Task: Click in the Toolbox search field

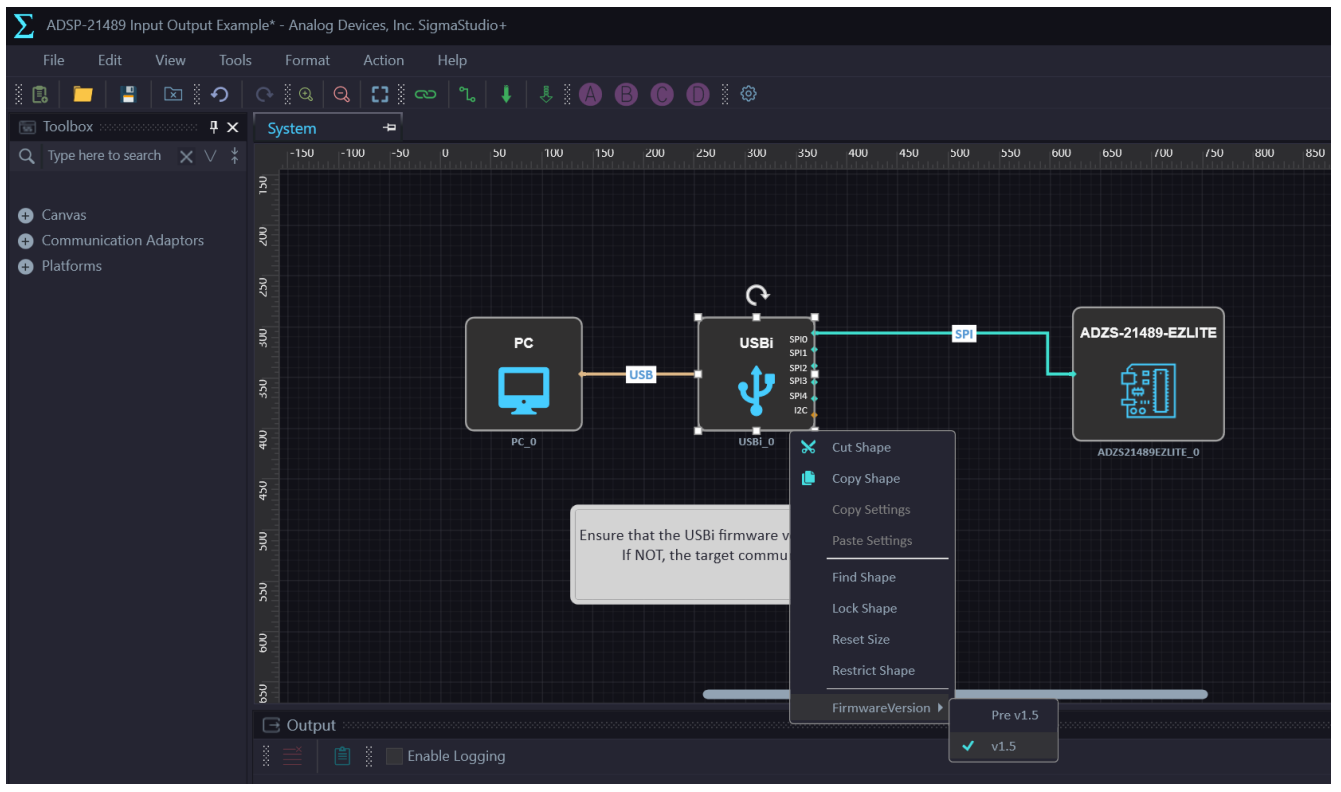Action: point(105,156)
